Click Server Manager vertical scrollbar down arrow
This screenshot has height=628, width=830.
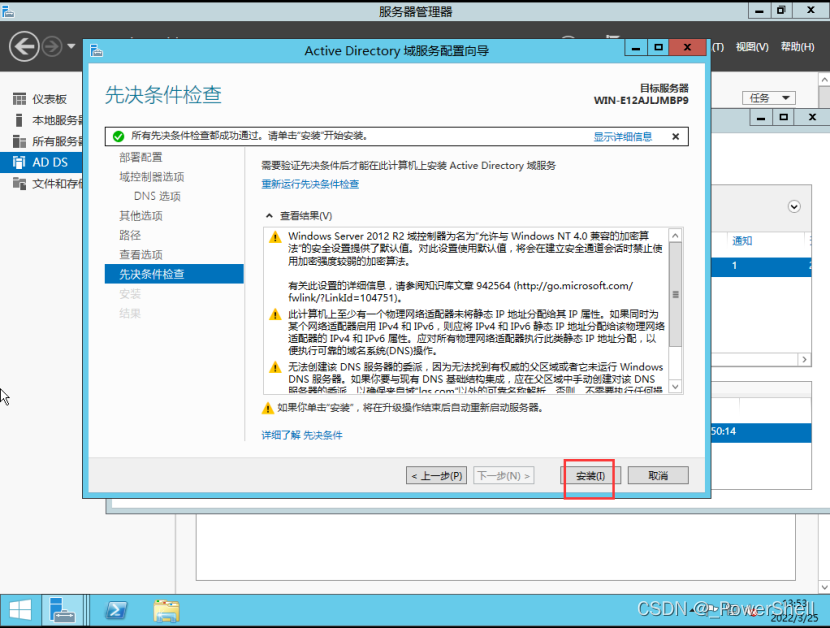coord(824,587)
